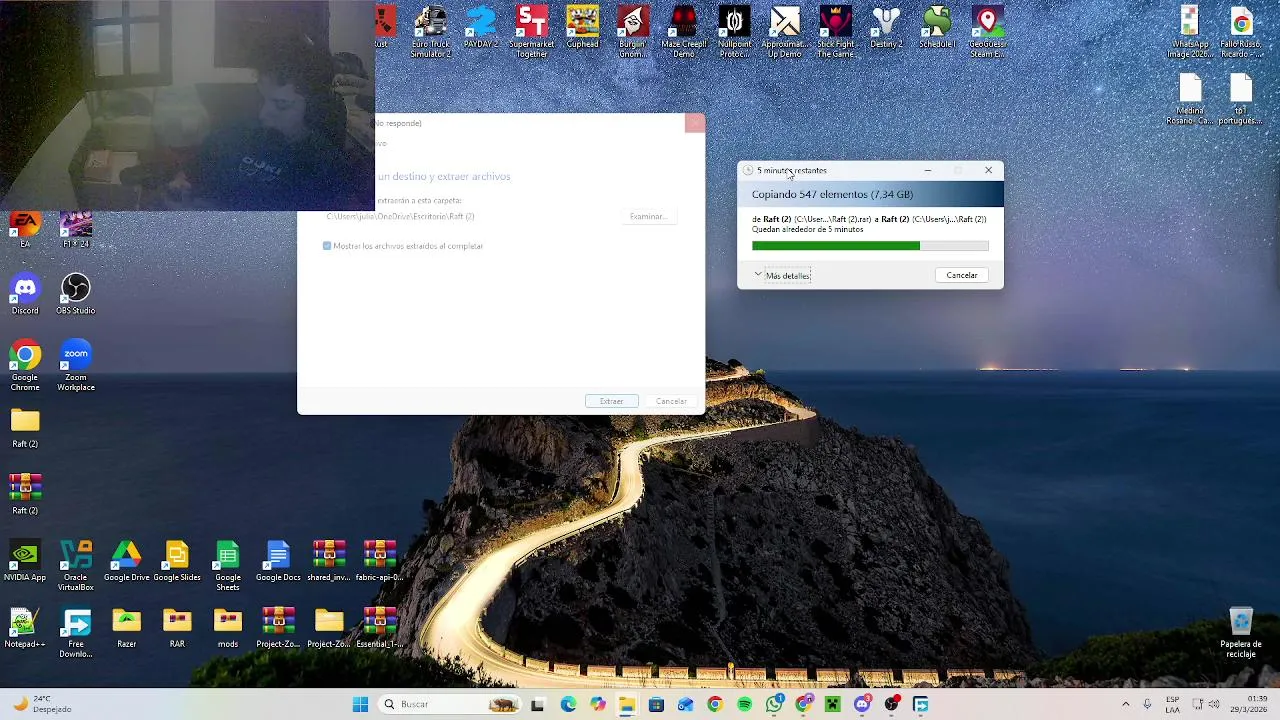Image resolution: width=1280 pixels, height=720 pixels.
Task: Open the Euro Truck Simulator 2 shortcut
Action: pyautogui.click(x=431, y=32)
